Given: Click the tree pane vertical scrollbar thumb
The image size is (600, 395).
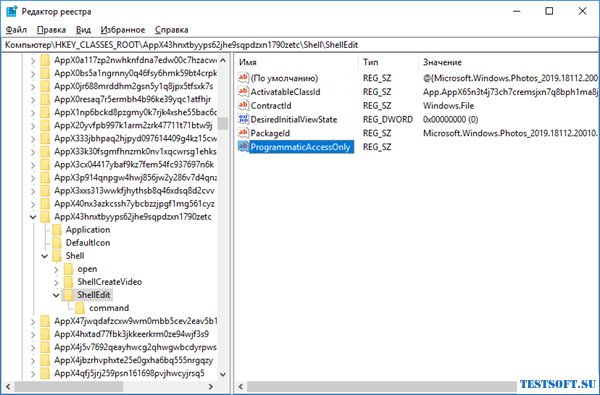Looking at the screenshot, I should pyautogui.click(x=223, y=124).
